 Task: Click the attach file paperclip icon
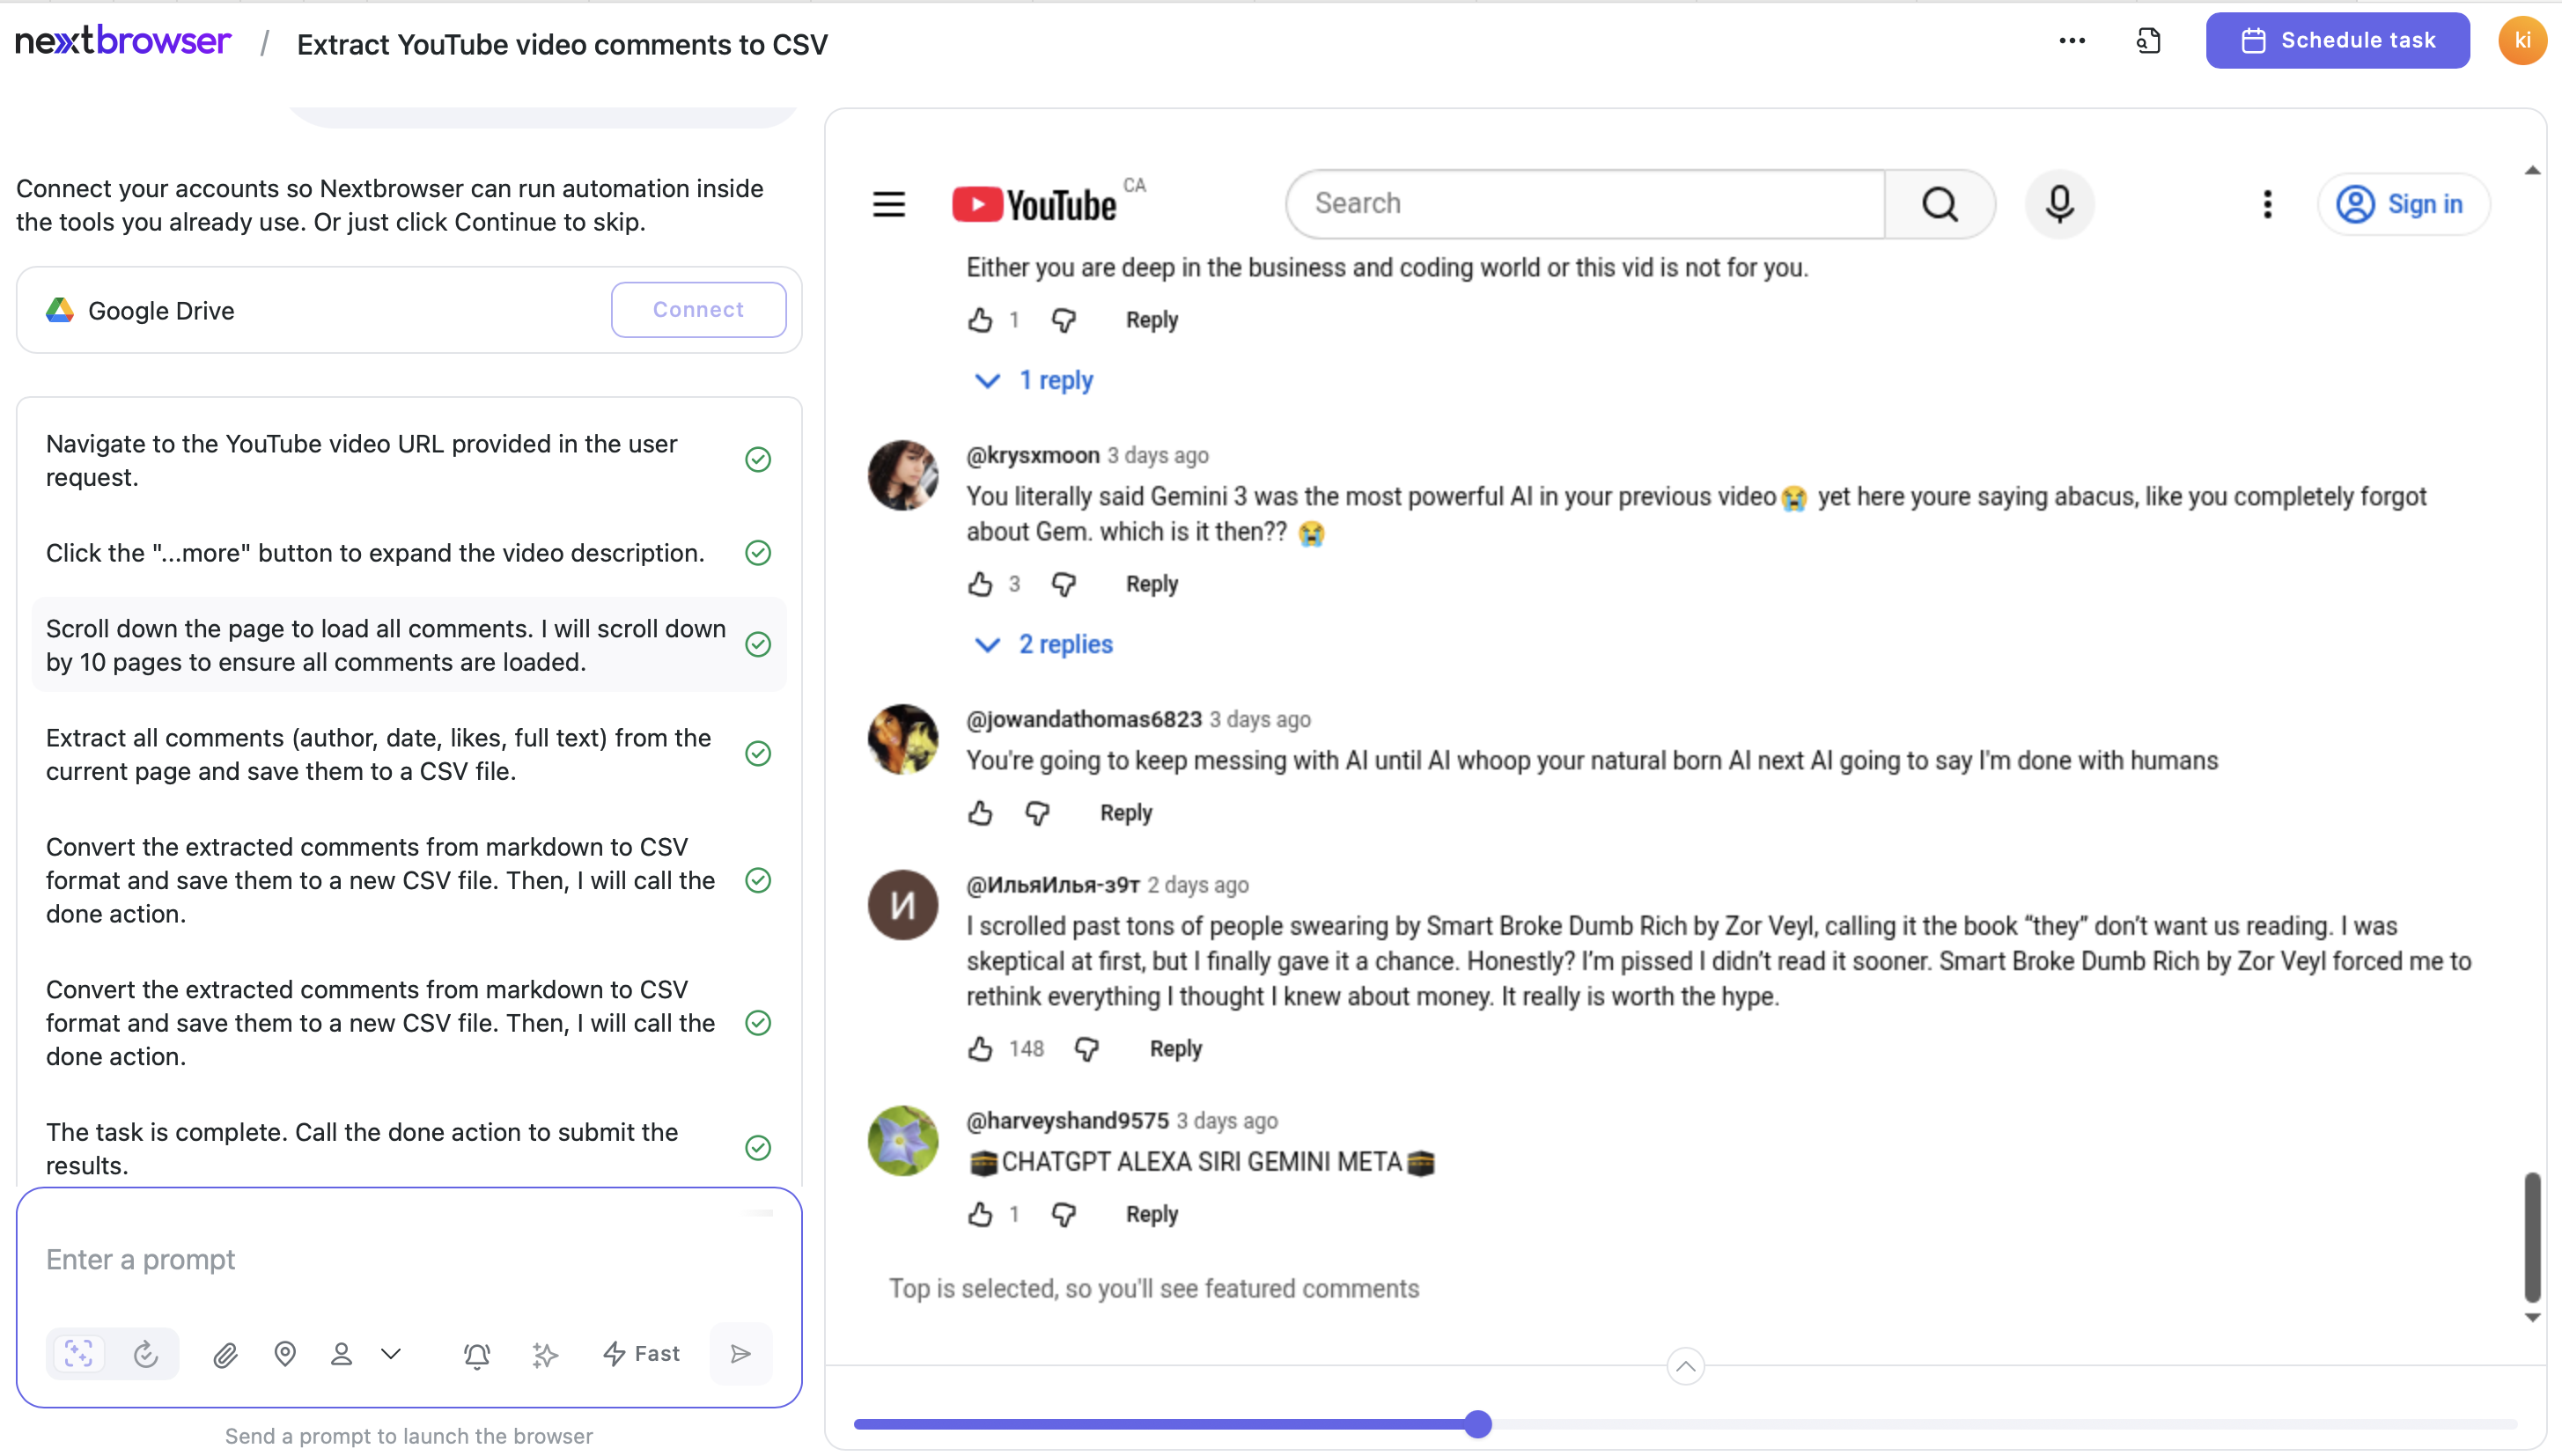[x=225, y=1354]
